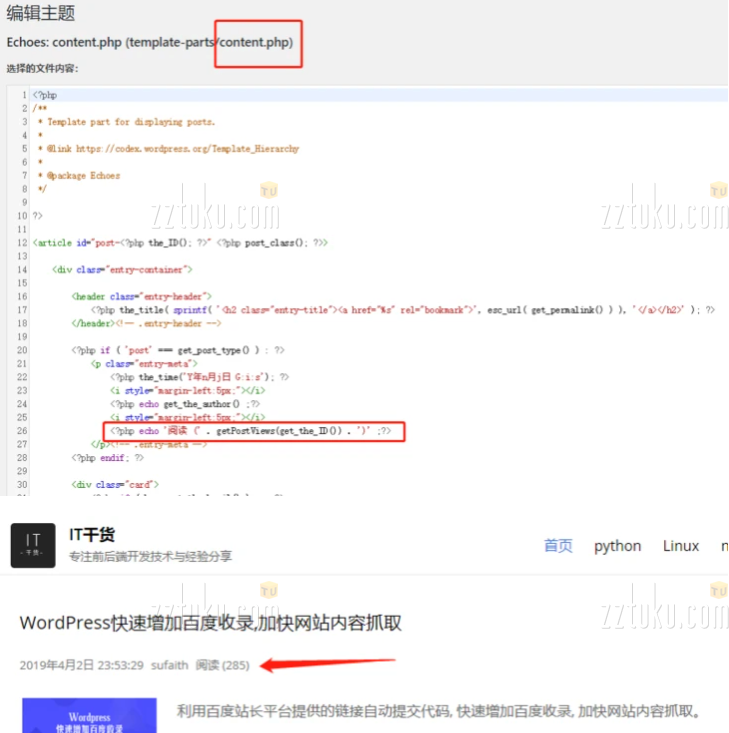Click the post excerpt text about 百度站长平台

(x=439, y=711)
